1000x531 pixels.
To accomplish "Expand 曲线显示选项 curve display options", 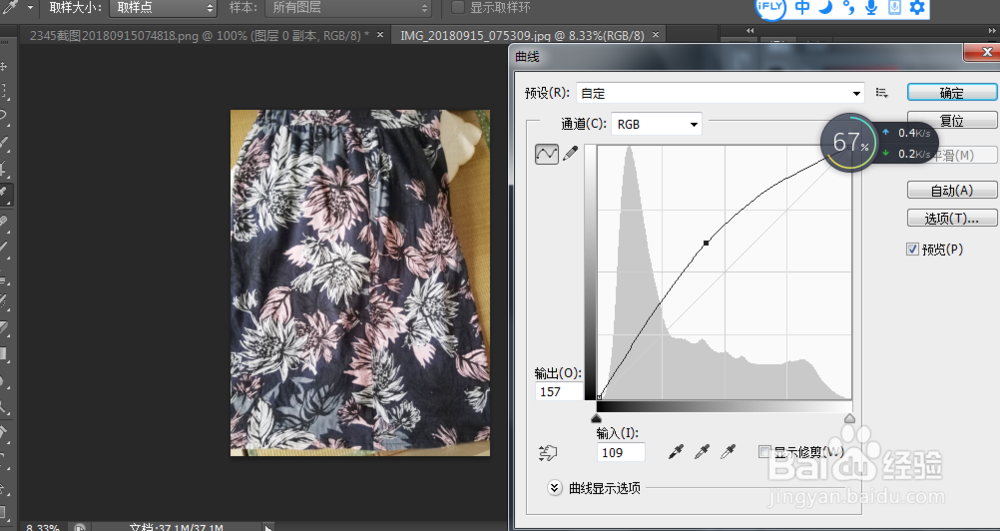I will pyautogui.click(x=555, y=488).
